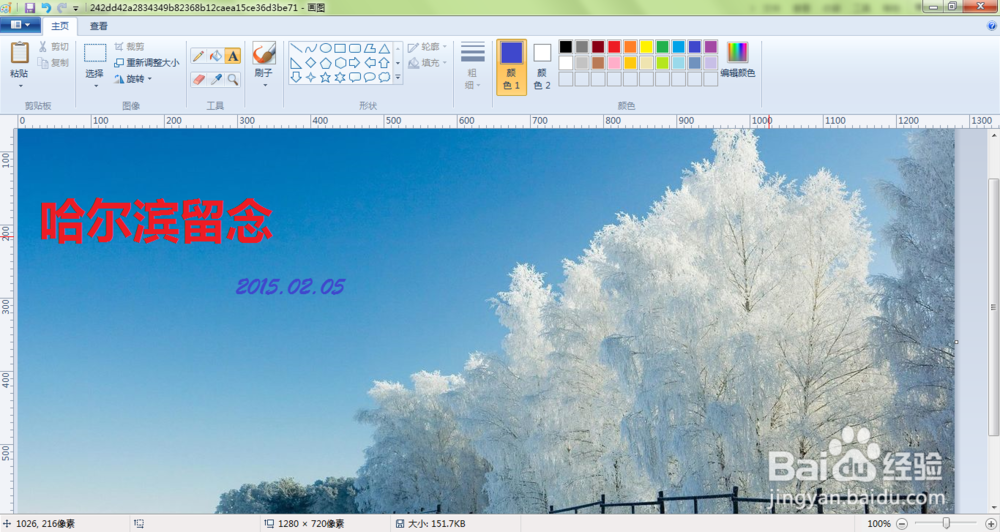Click the zoom in plus button
This screenshot has width=1000, height=532.
pyautogui.click(x=990, y=524)
